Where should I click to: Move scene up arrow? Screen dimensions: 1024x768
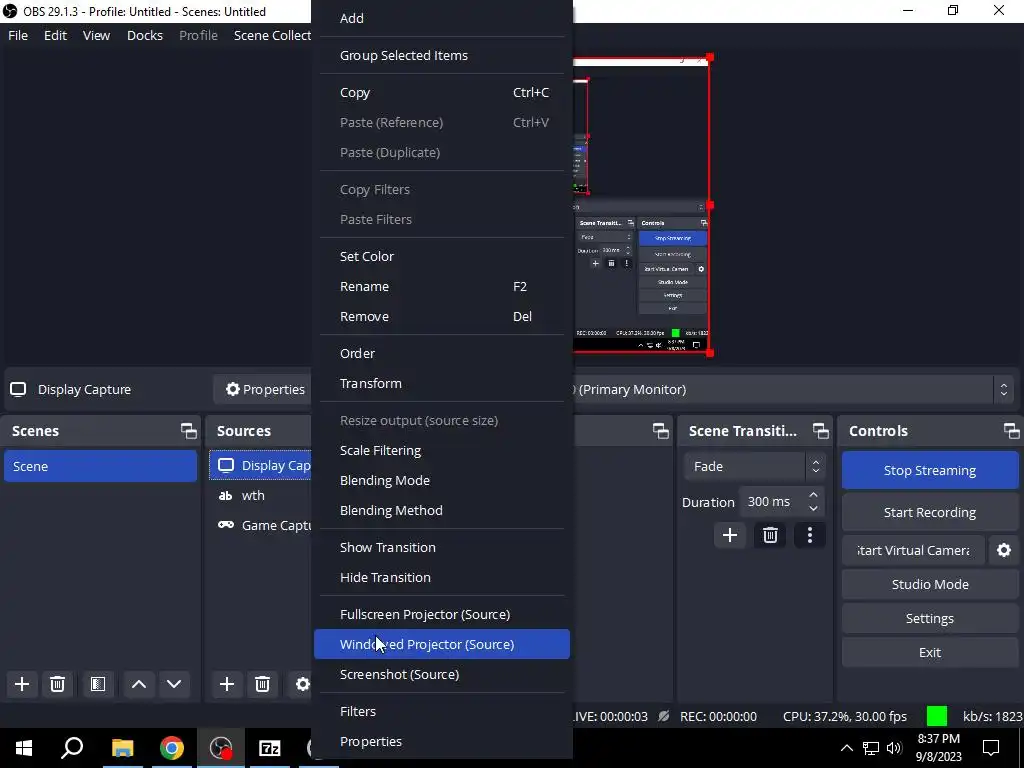[138, 684]
